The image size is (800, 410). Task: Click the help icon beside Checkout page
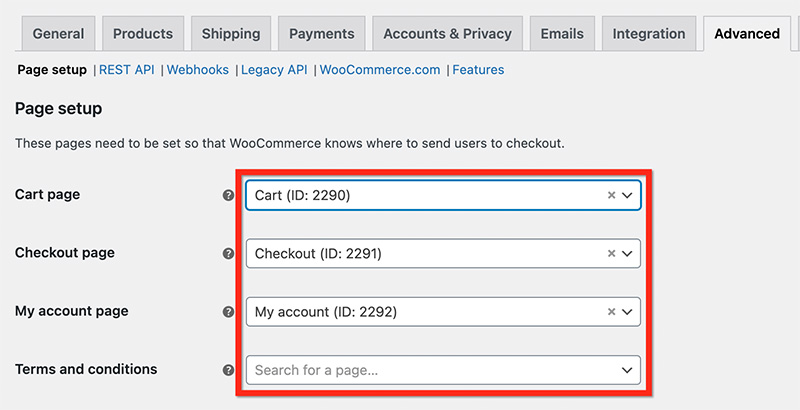coord(228,253)
